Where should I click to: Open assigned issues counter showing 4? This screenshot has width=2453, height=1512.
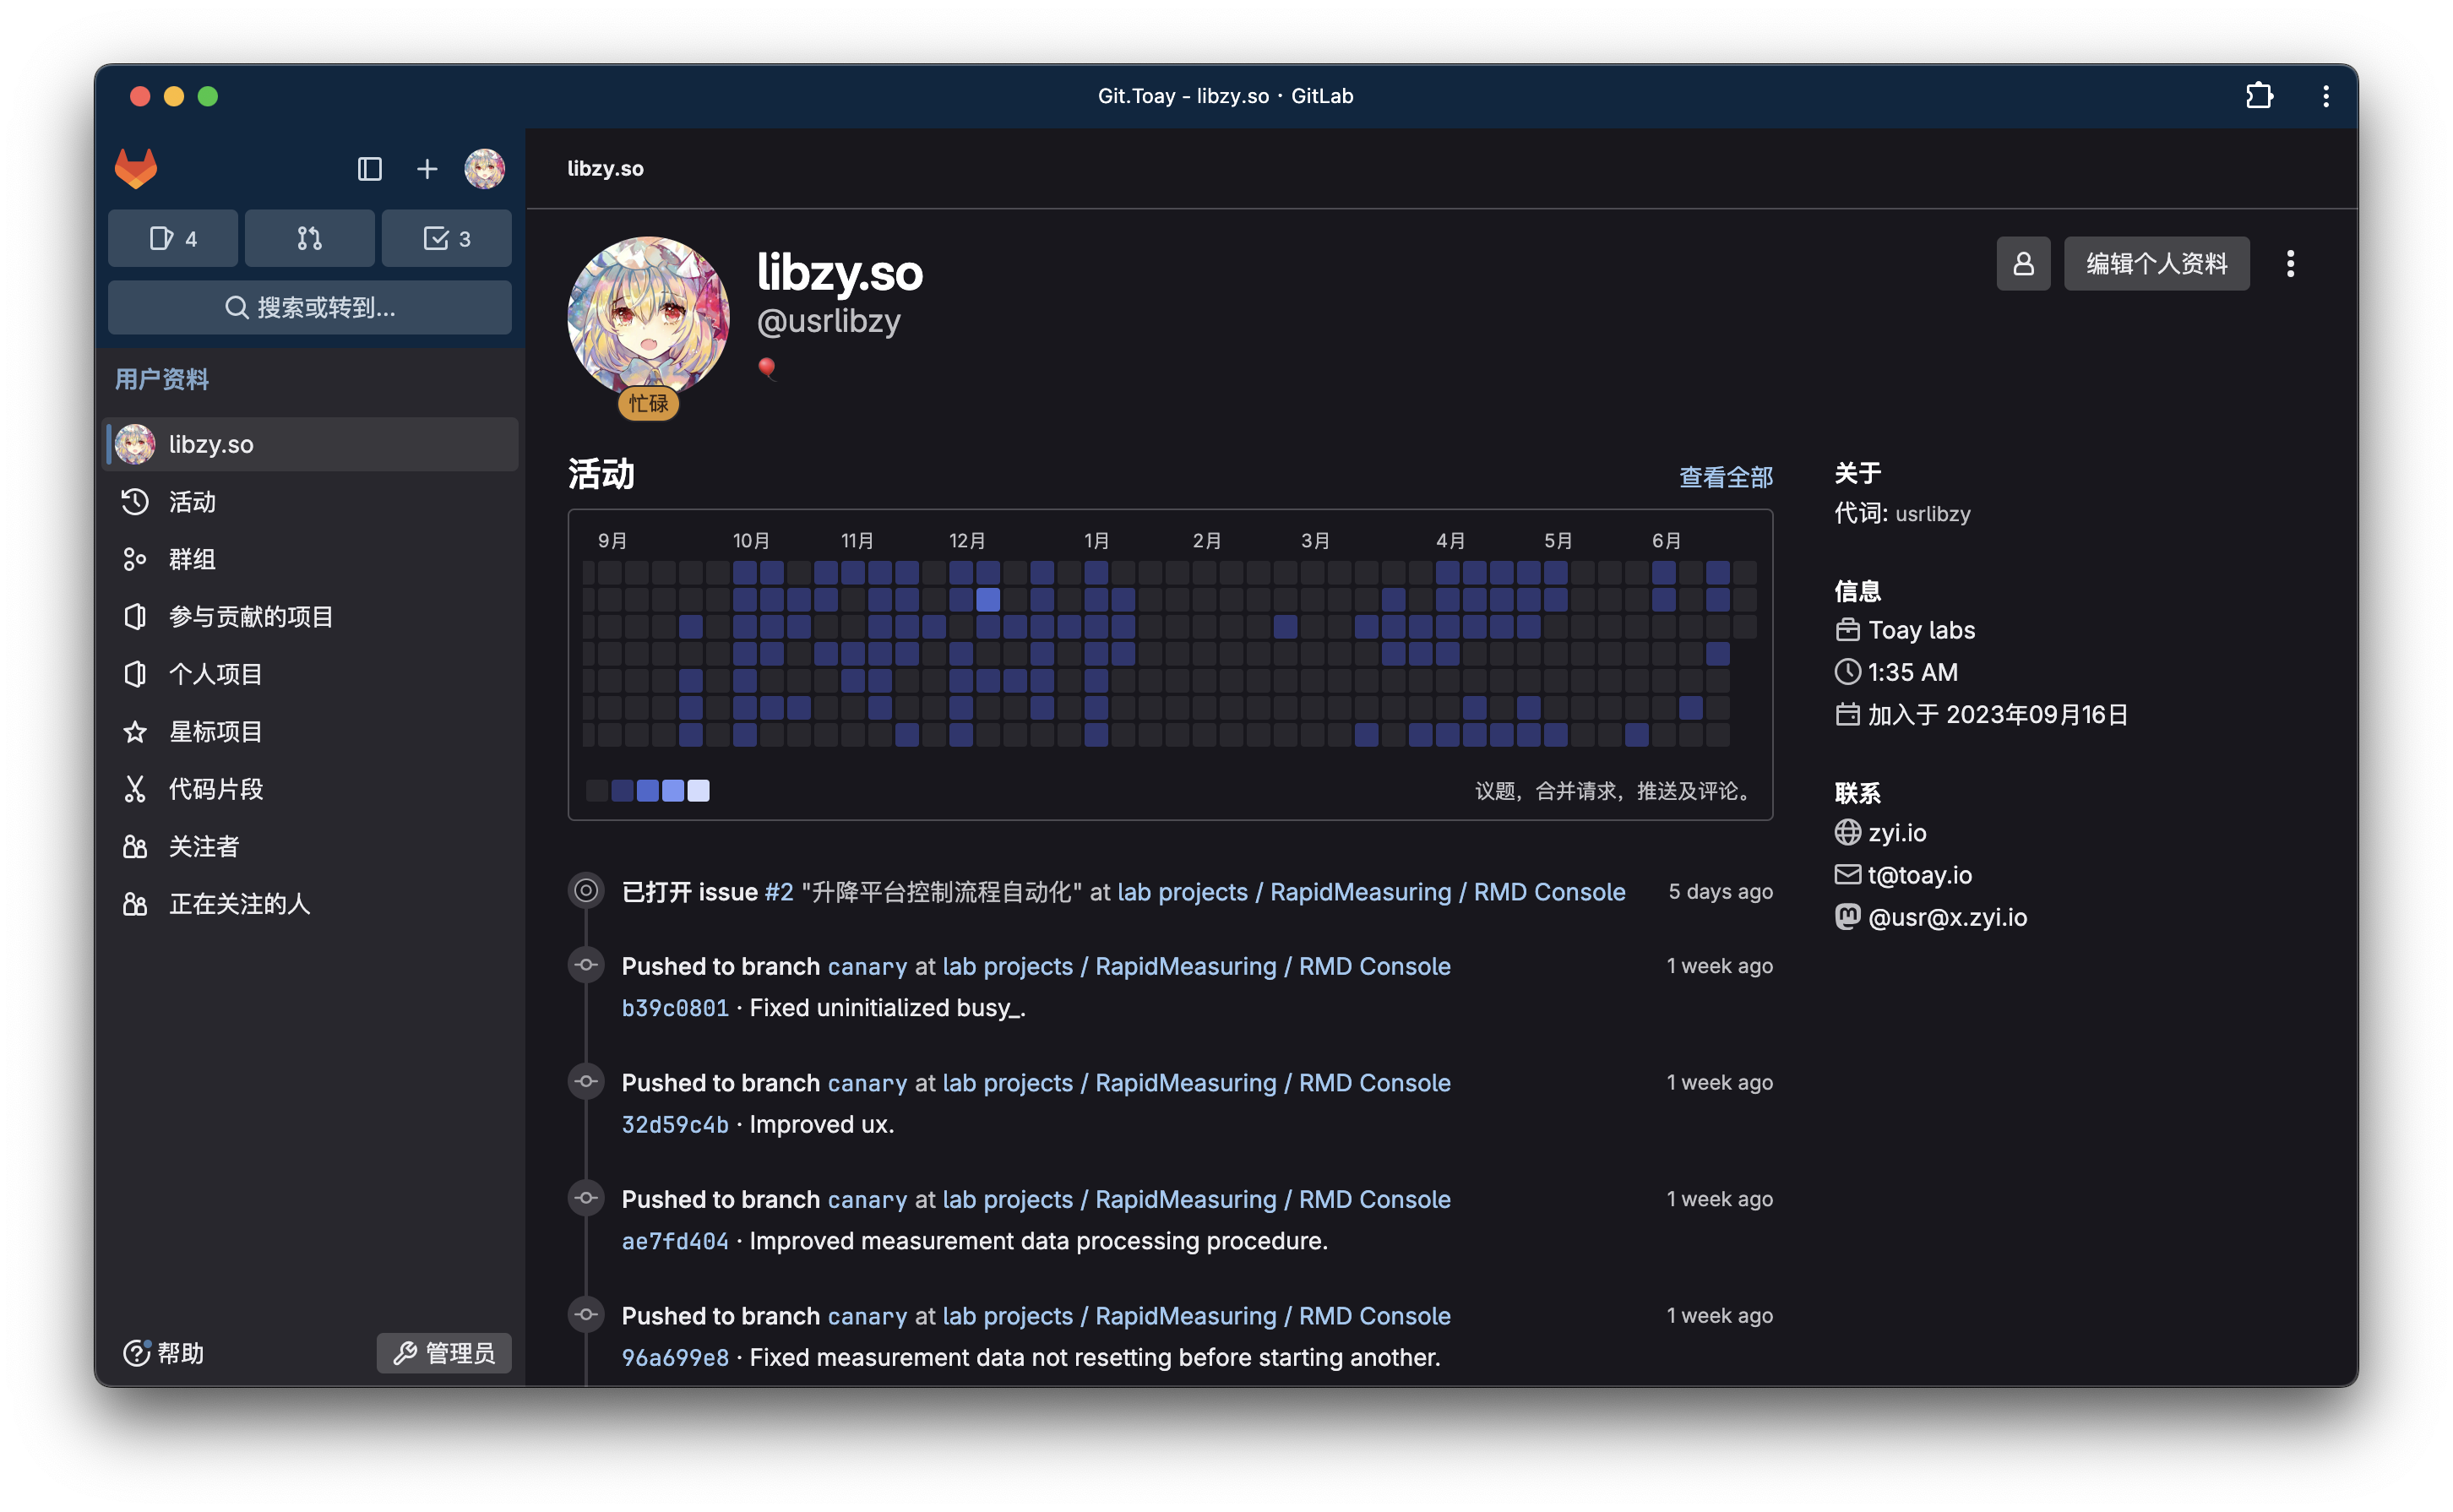pyautogui.click(x=173, y=238)
